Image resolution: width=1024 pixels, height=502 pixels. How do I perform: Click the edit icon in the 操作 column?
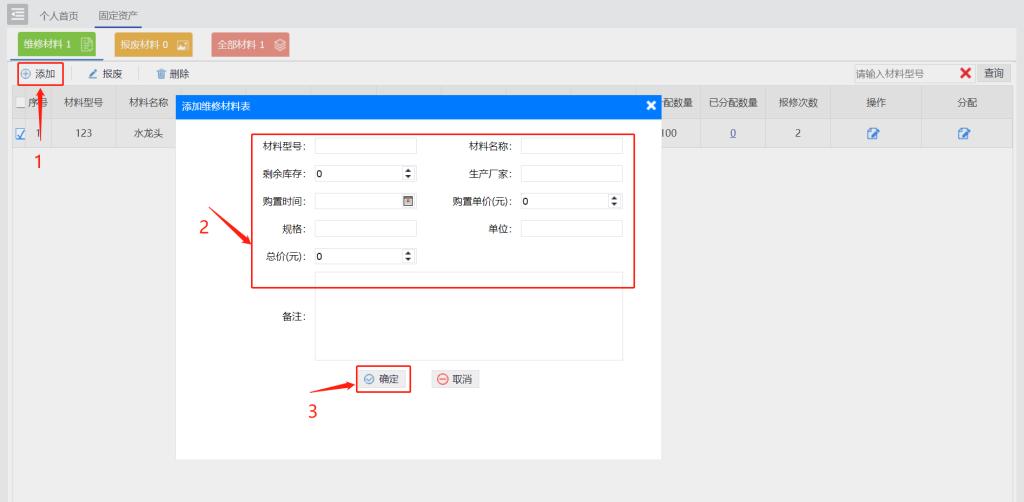point(873,133)
